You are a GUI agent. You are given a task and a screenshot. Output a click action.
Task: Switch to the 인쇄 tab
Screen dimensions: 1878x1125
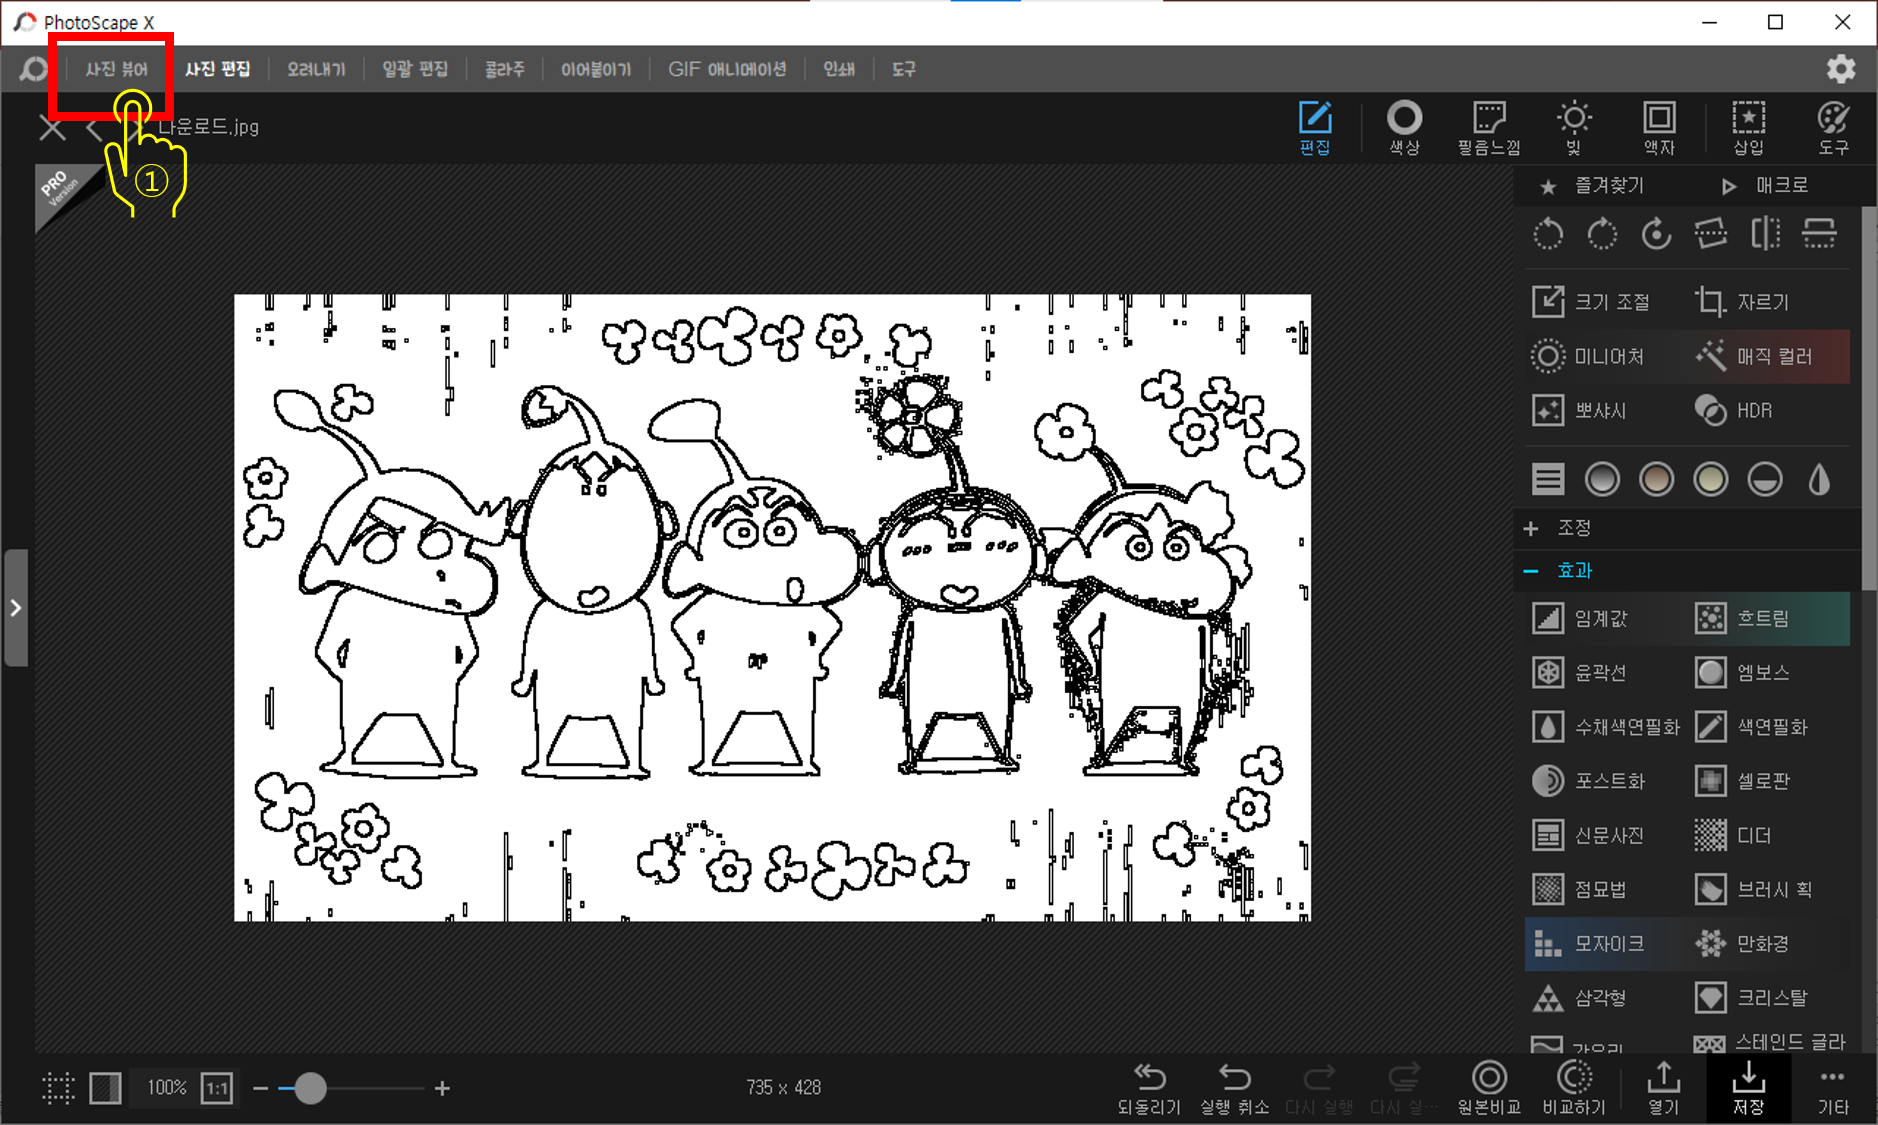tap(839, 69)
